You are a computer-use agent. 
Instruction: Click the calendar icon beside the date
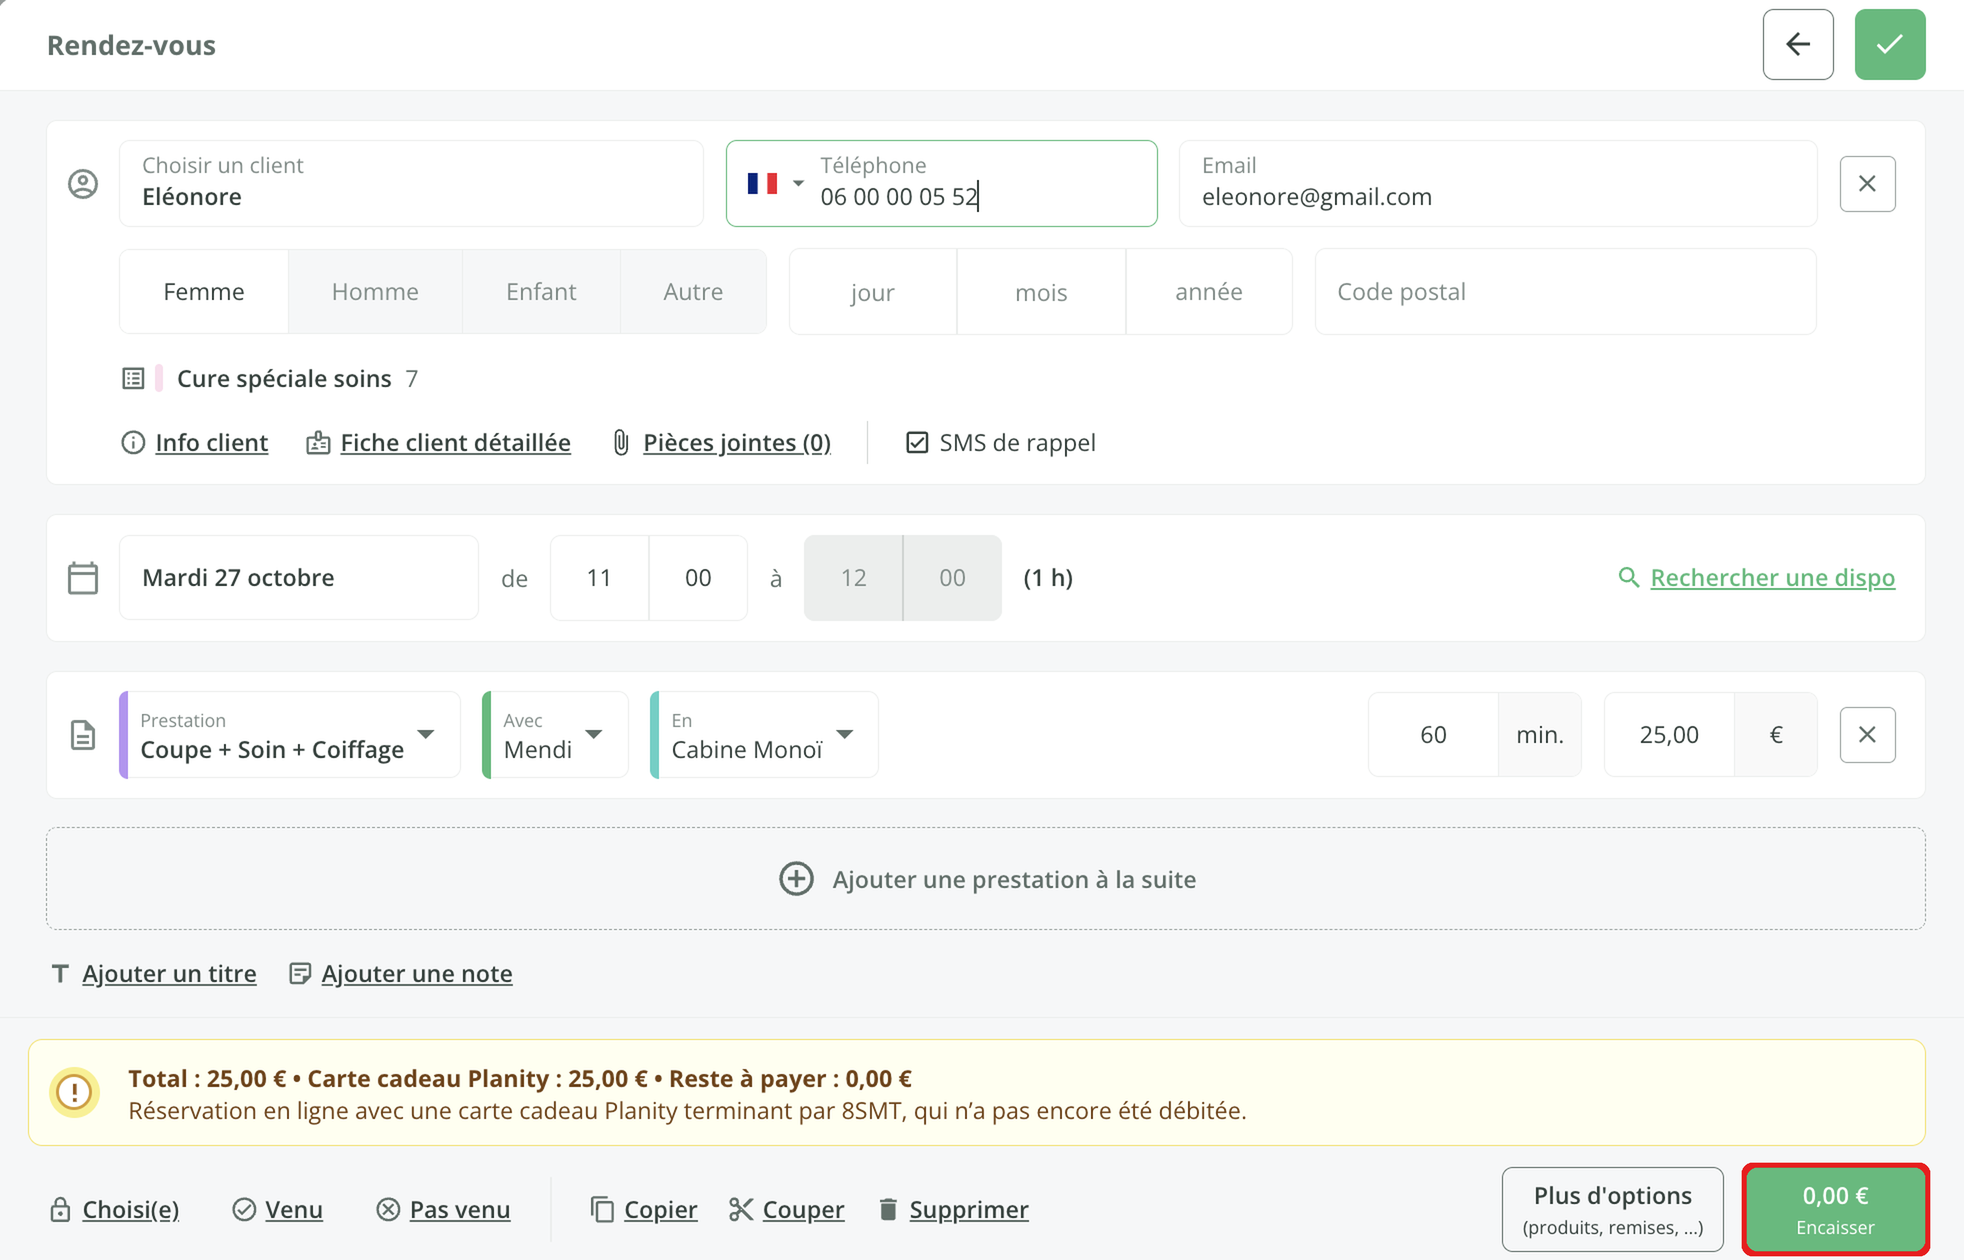(x=83, y=578)
